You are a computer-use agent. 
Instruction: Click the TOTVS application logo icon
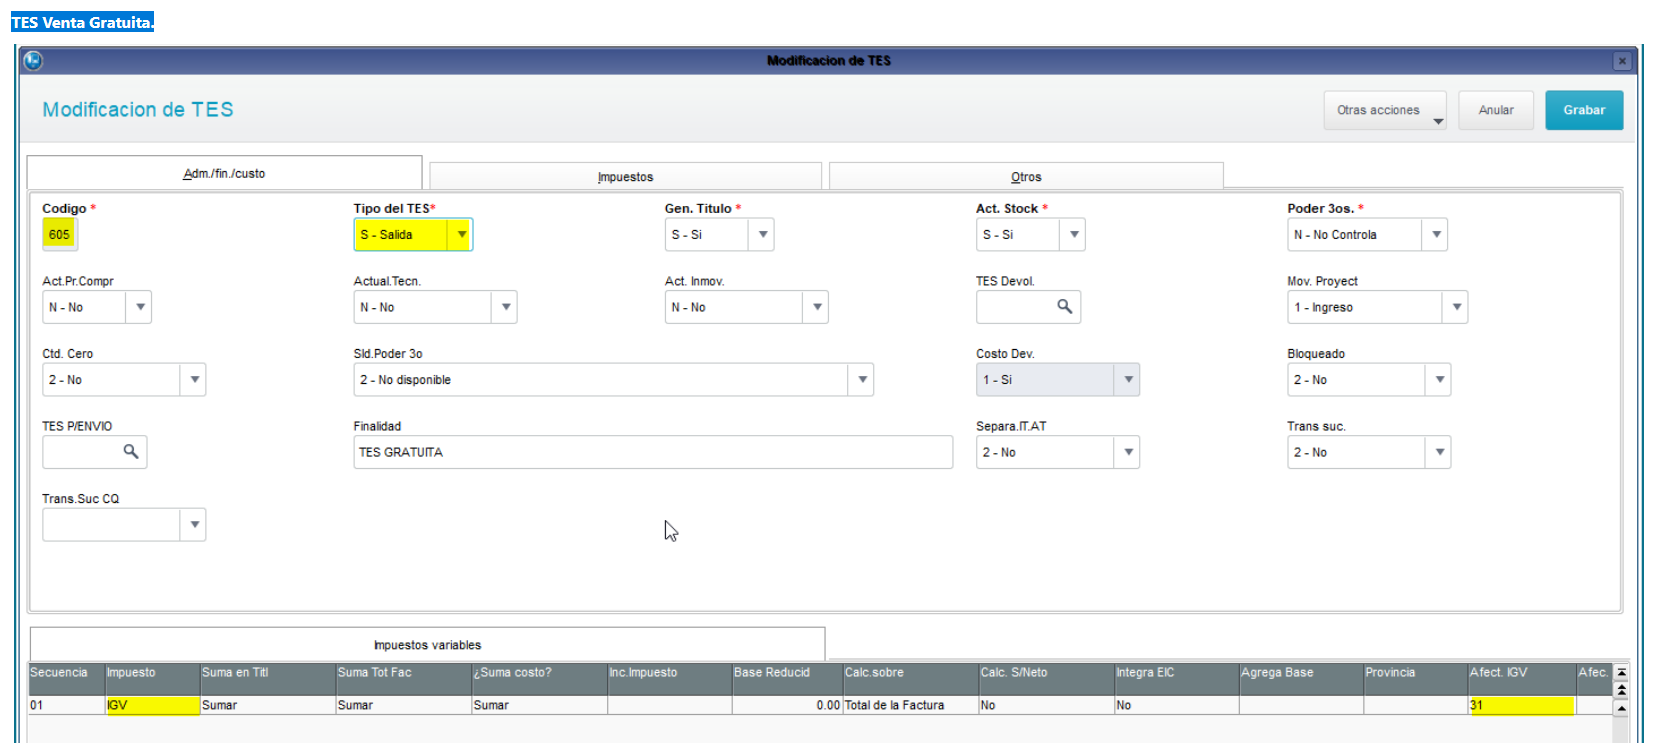[33, 61]
